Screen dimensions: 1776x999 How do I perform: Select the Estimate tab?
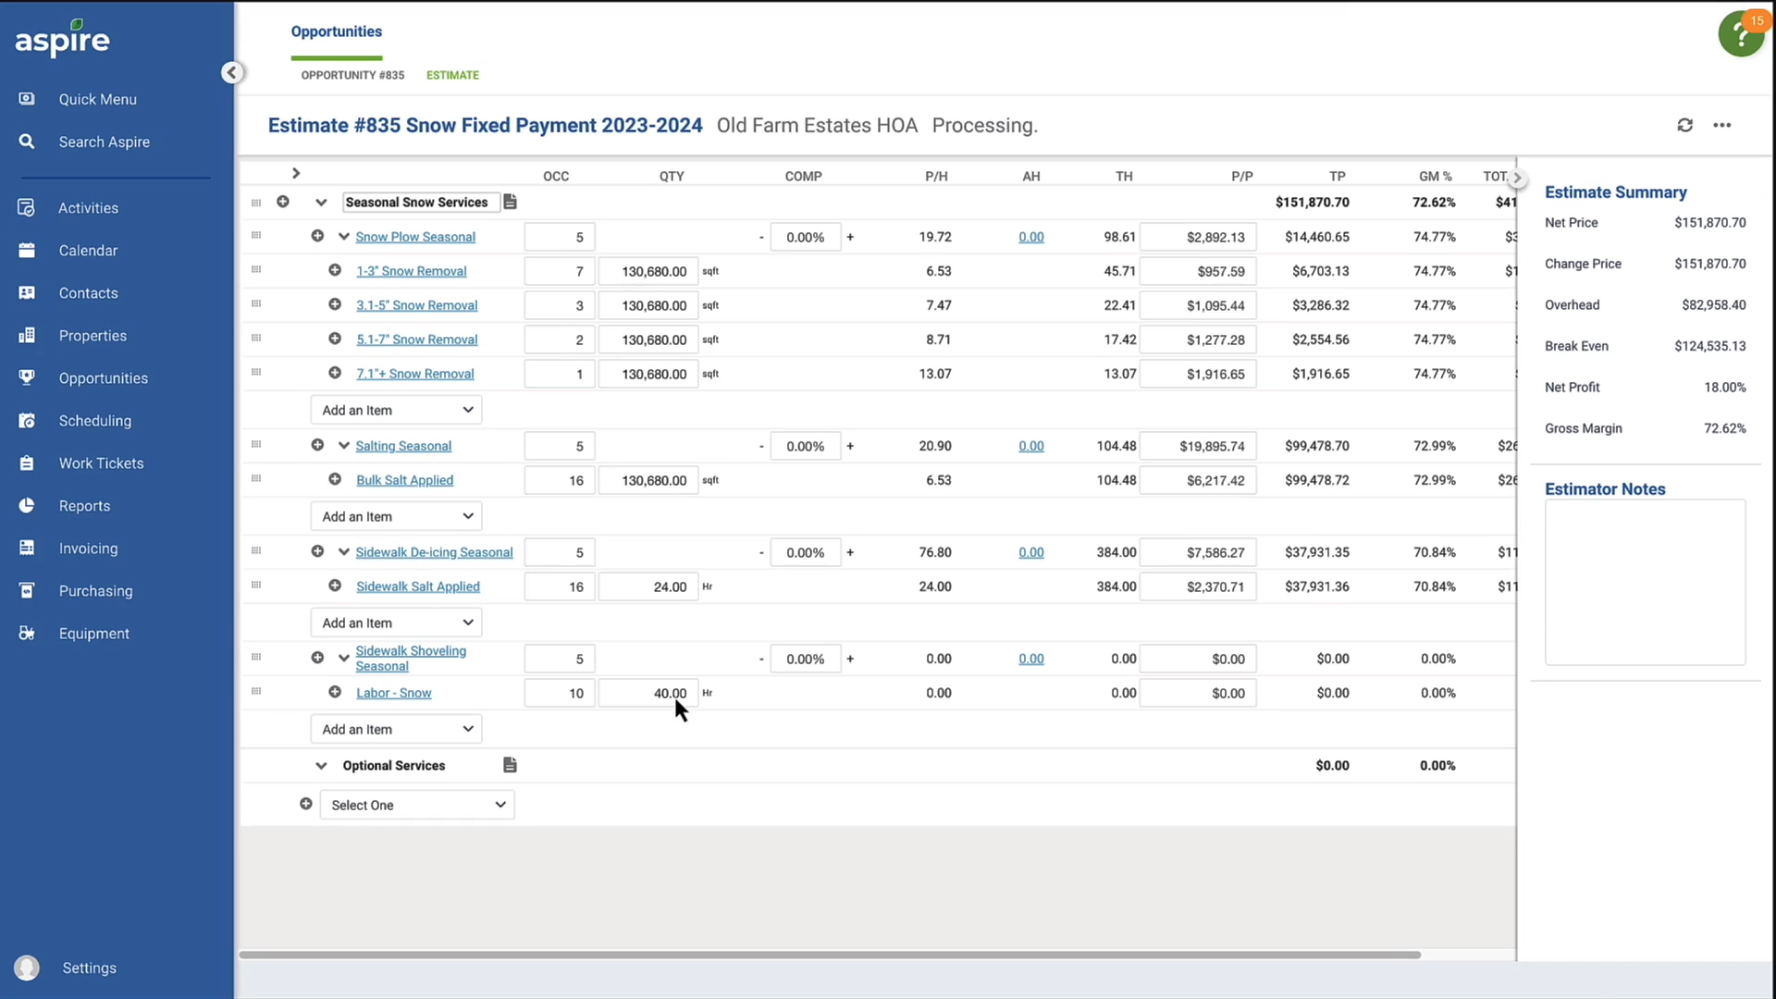click(x=452, y=75)
